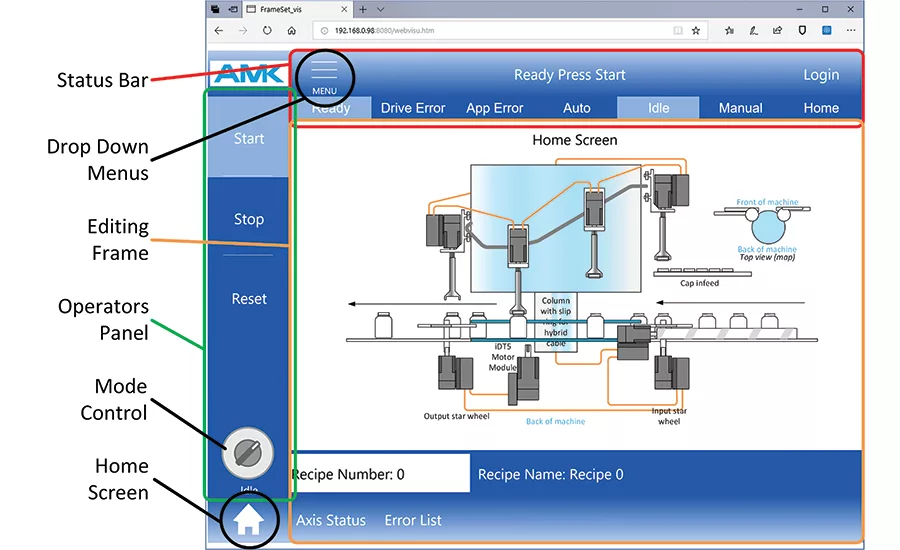Open browser settings and more menu
Image resolution: width=900 pixels, height=550 pixels.
[851, 30]
